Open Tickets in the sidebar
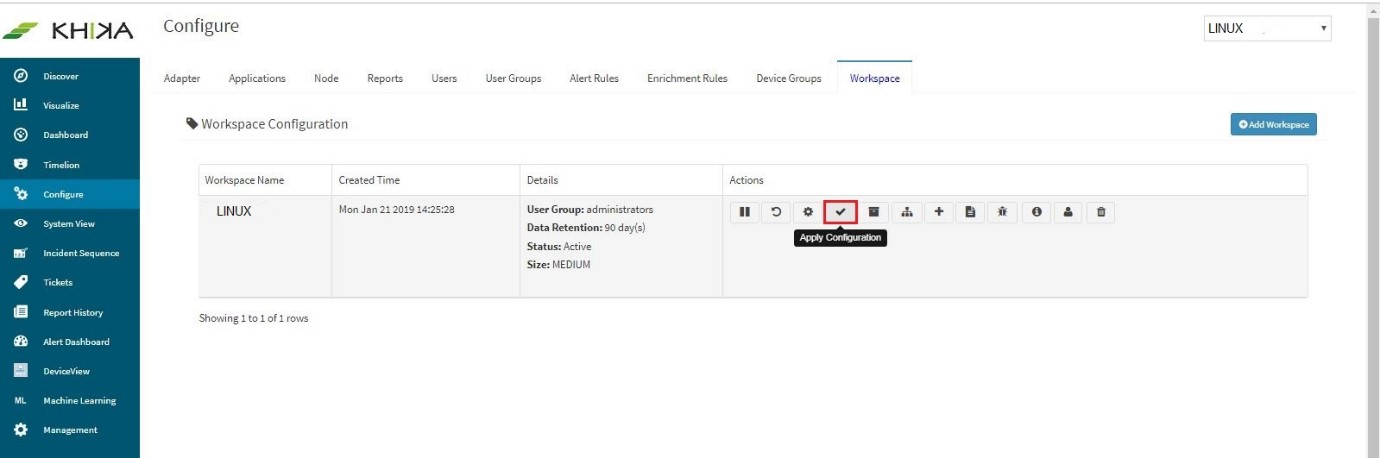Viewport: 1380px width, 458px height. point(70,282)
